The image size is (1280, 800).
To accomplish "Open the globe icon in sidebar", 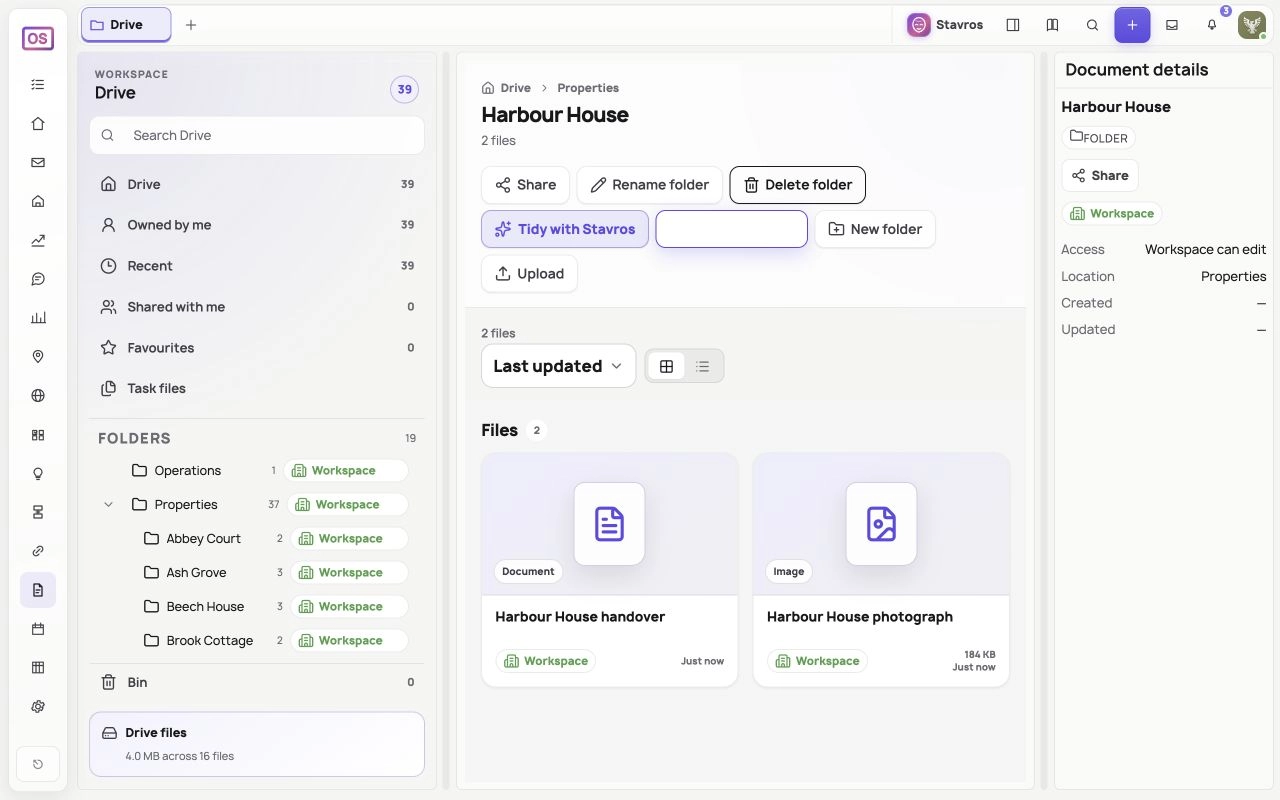I will 38,396.
